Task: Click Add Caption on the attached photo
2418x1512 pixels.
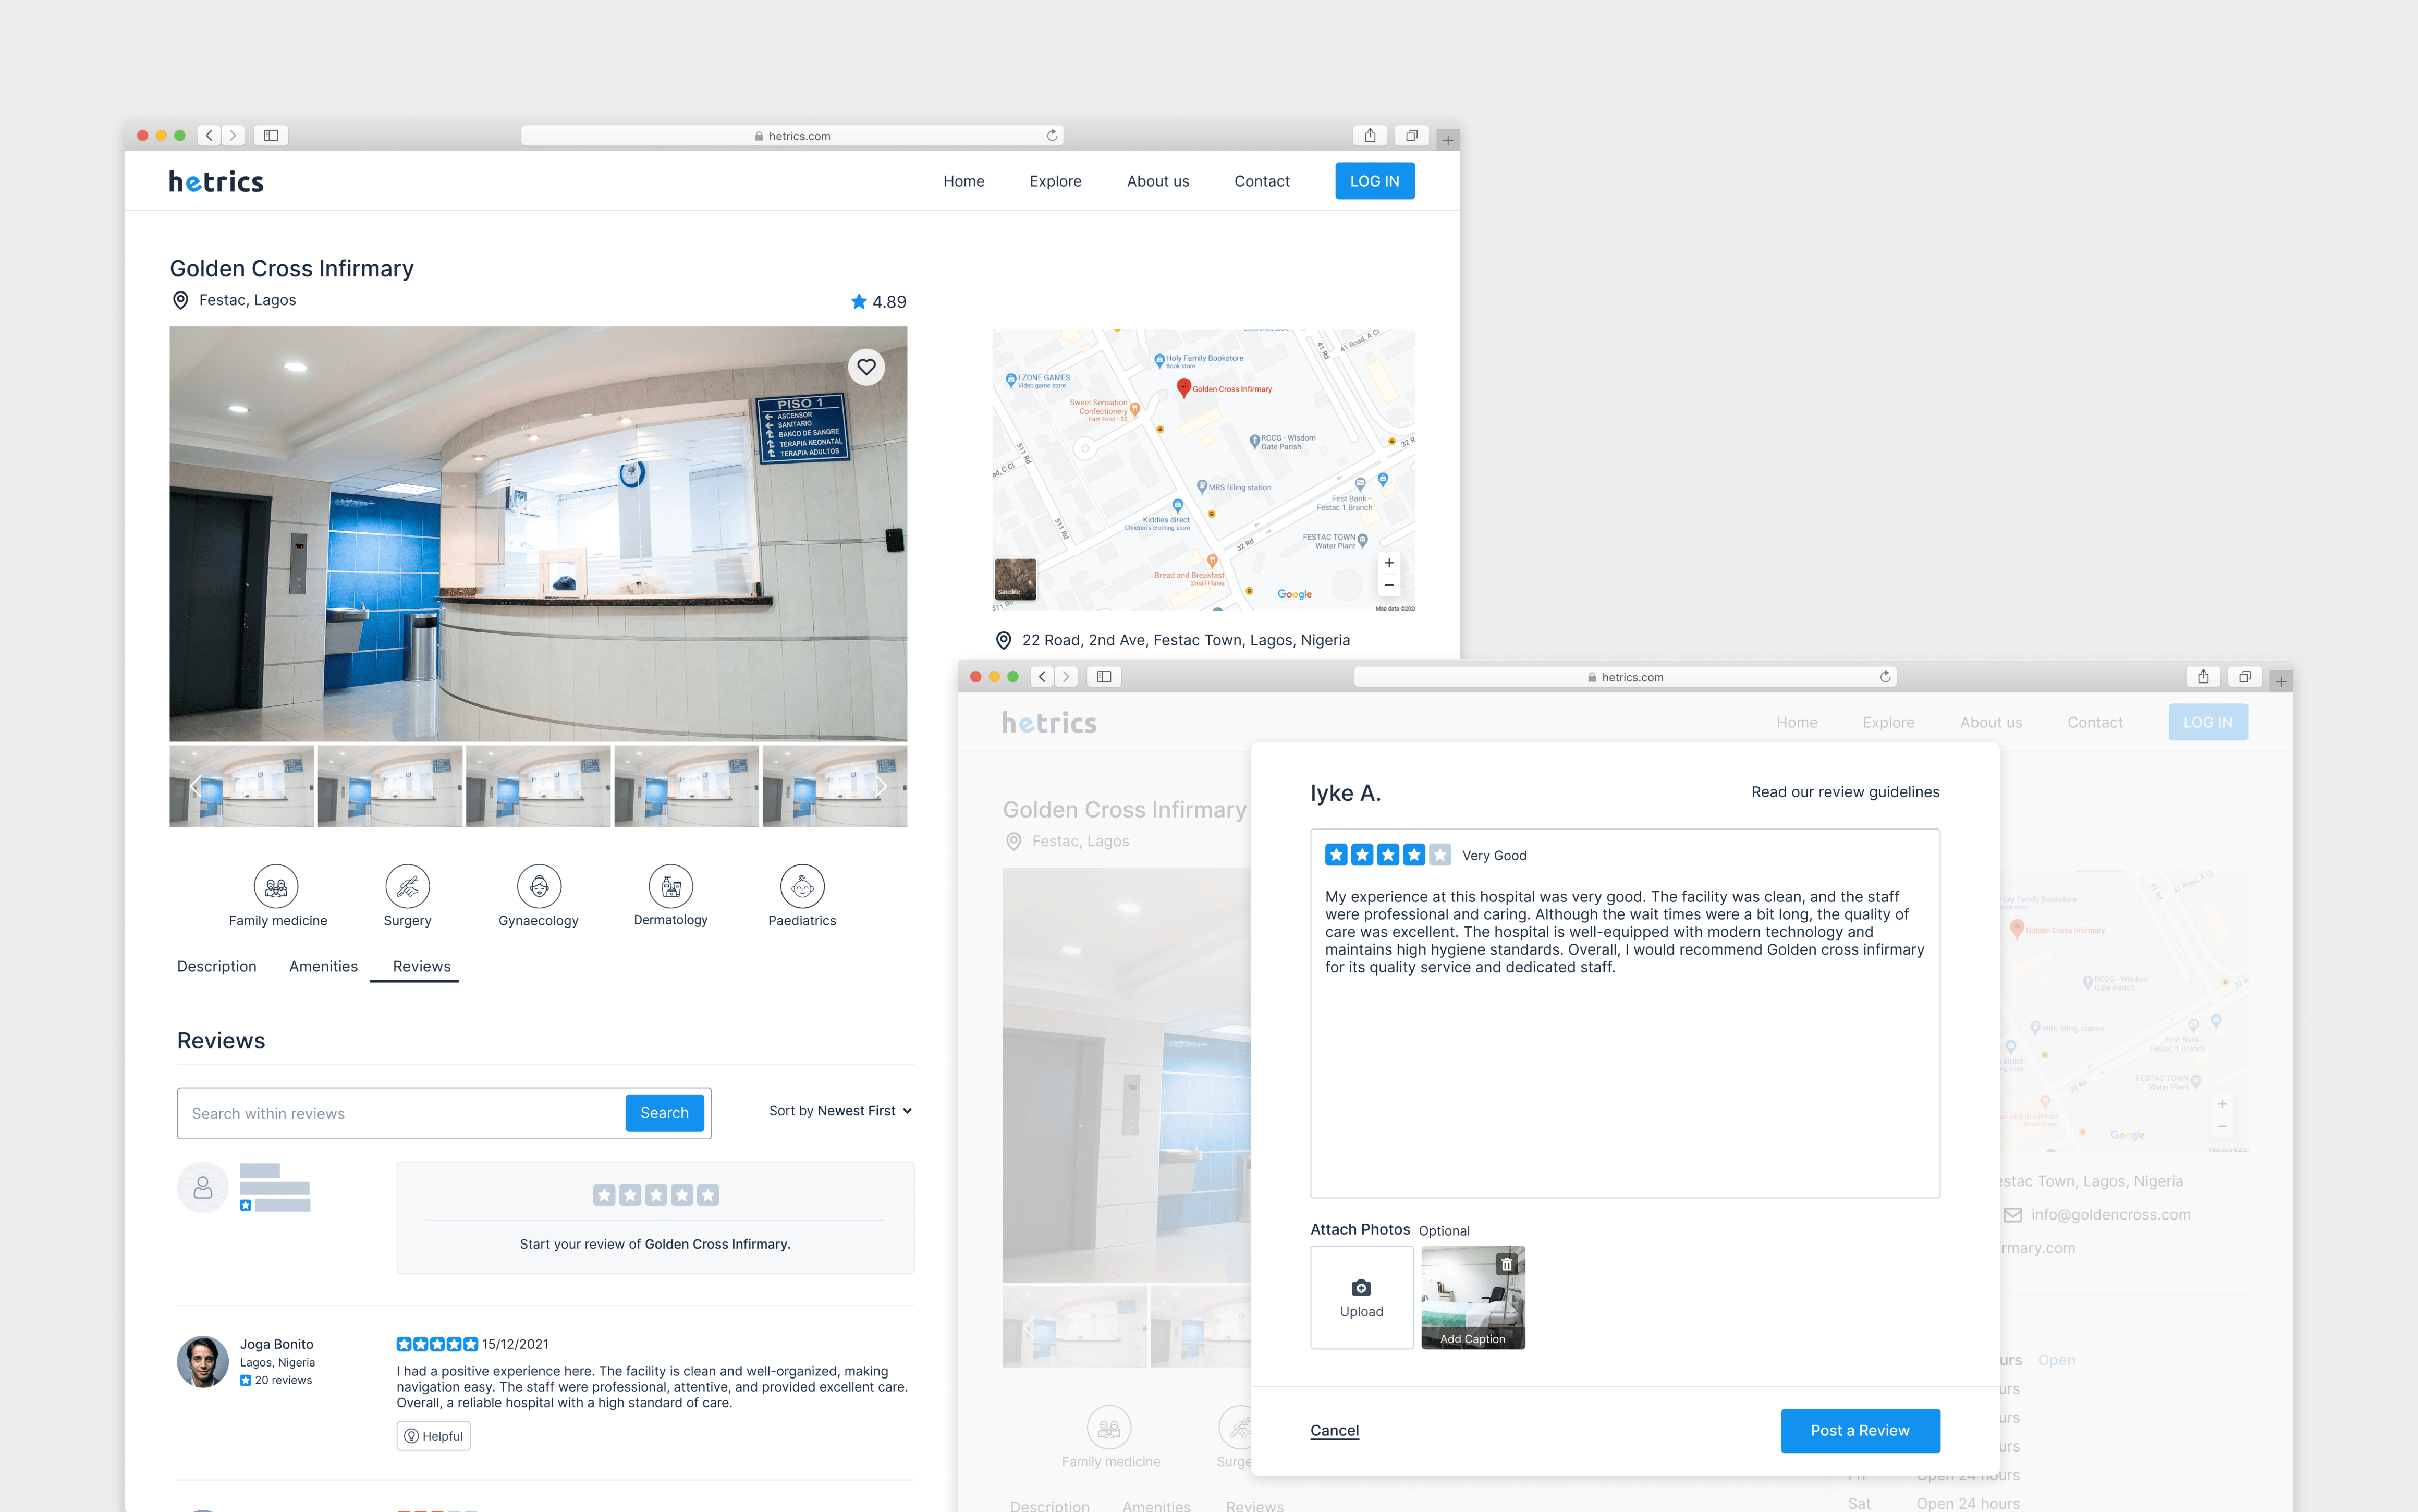Action: [x=1472, y=1339]
